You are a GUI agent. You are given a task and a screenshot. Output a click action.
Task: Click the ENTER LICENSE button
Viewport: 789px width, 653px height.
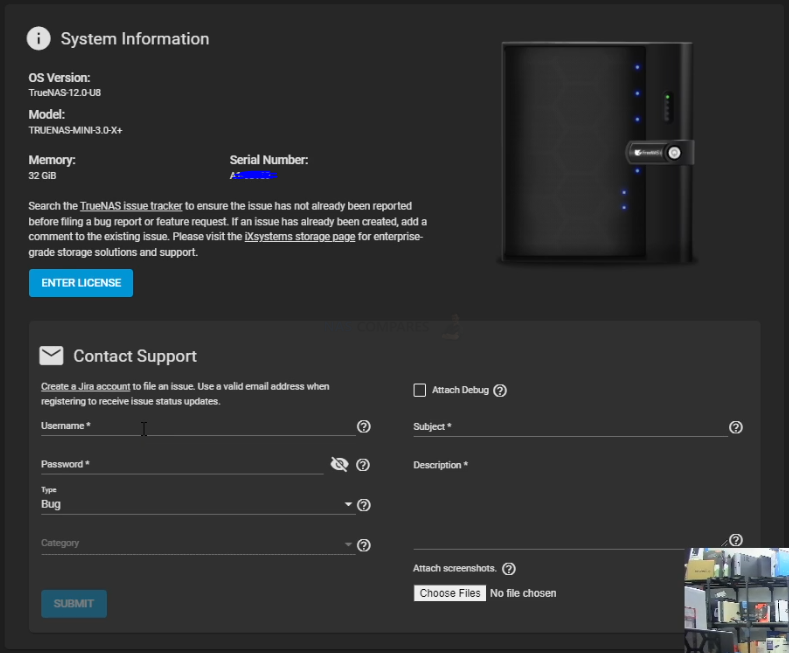81,283
